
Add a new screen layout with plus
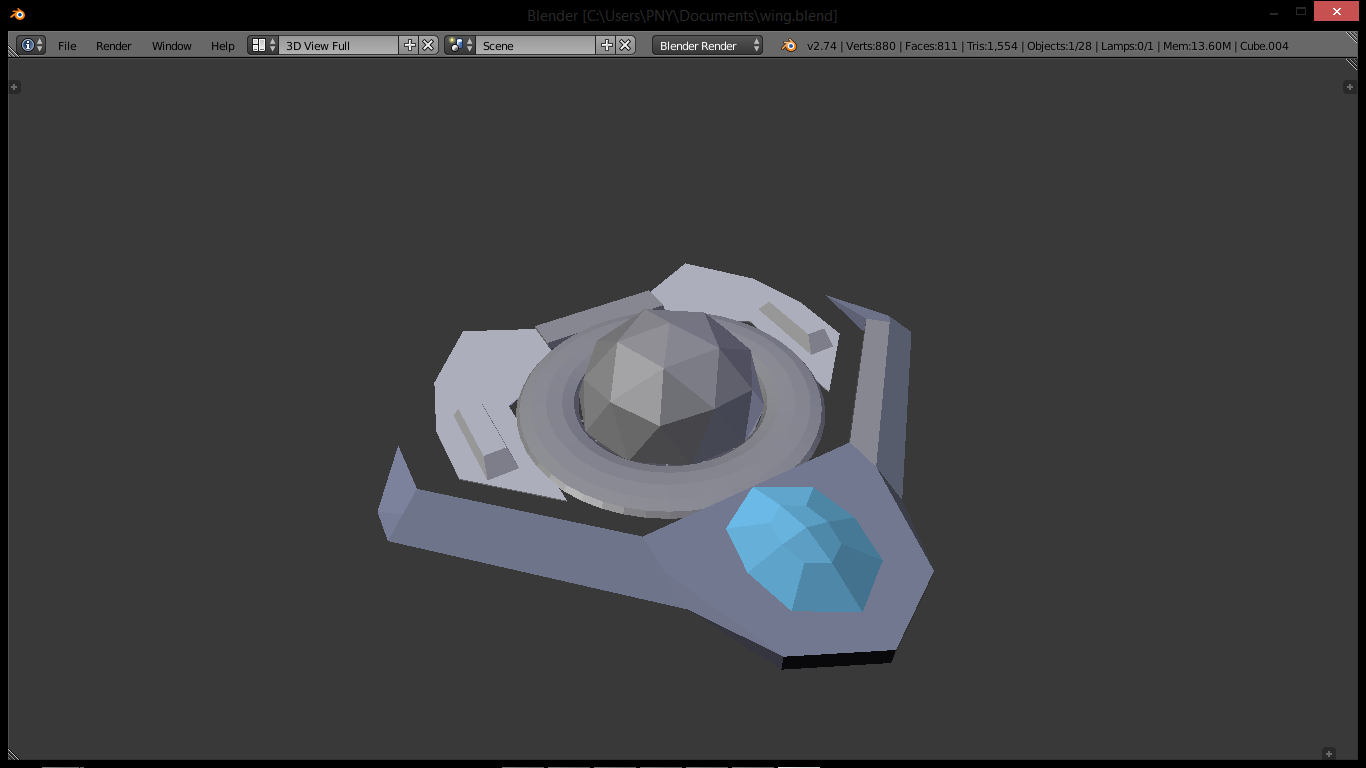click(409, 45)
